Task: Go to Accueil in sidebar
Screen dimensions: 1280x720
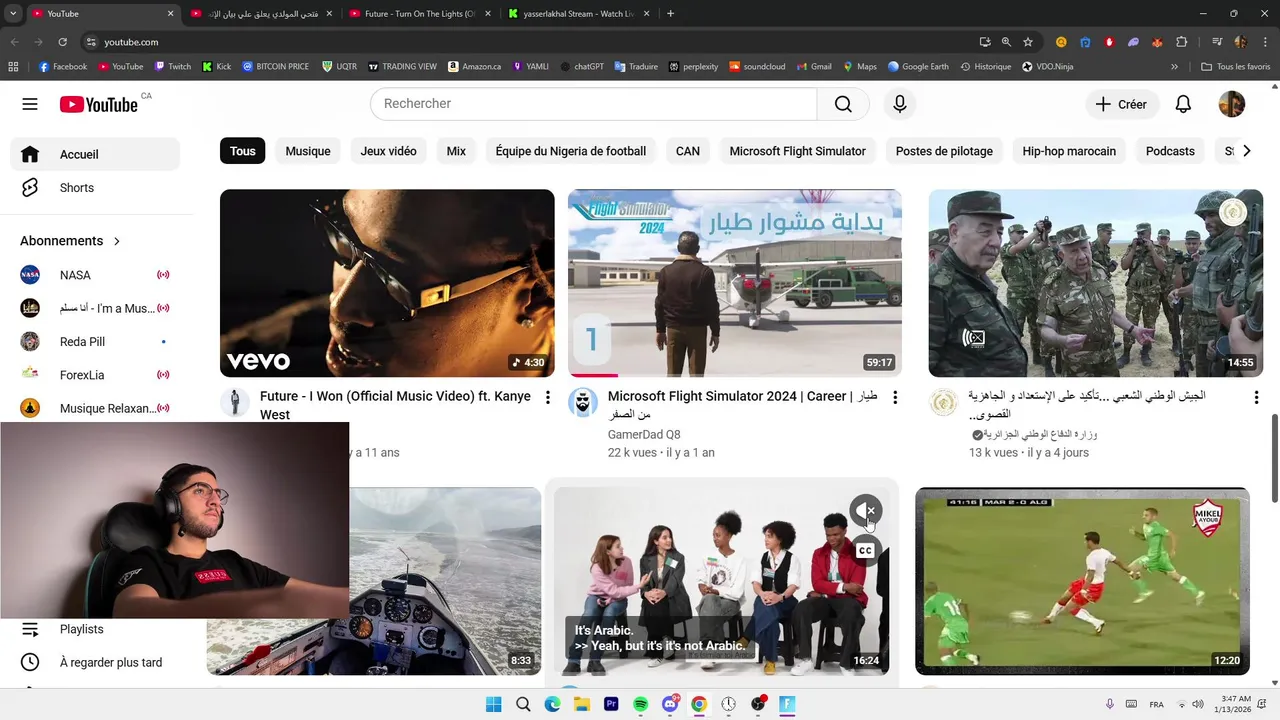Action: pyautogui.click(x=95, y=154)
